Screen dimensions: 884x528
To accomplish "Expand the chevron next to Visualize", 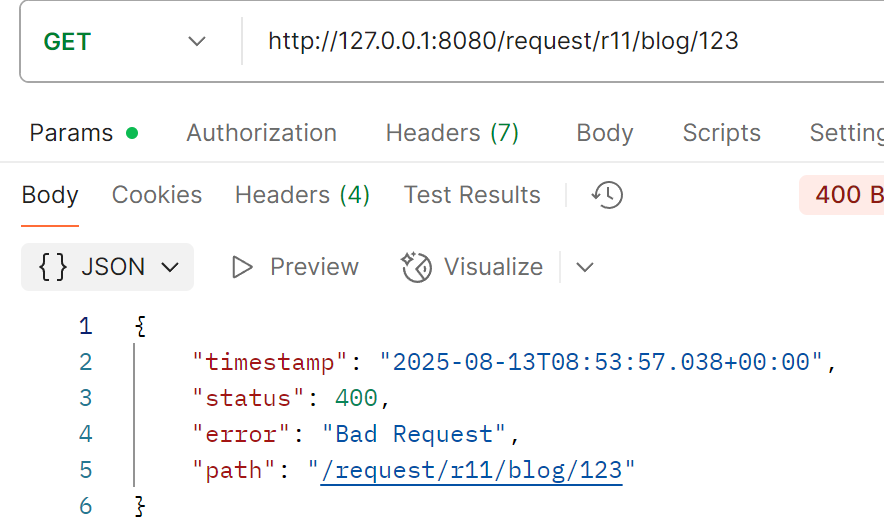I will 585,267.
